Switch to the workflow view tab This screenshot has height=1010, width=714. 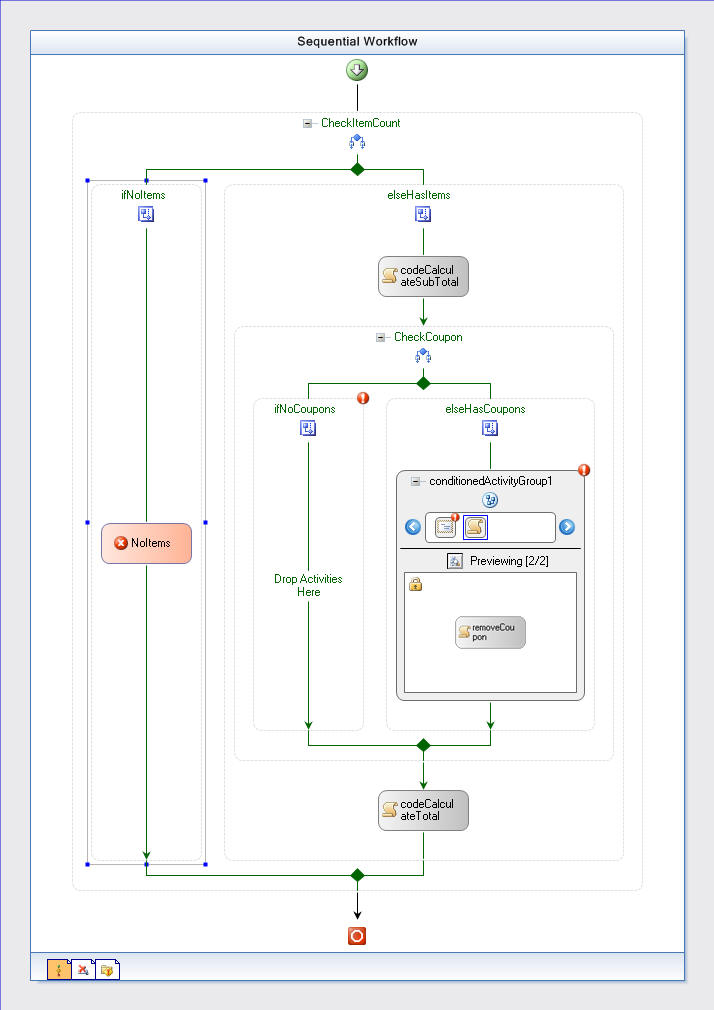tap(59, 968)
